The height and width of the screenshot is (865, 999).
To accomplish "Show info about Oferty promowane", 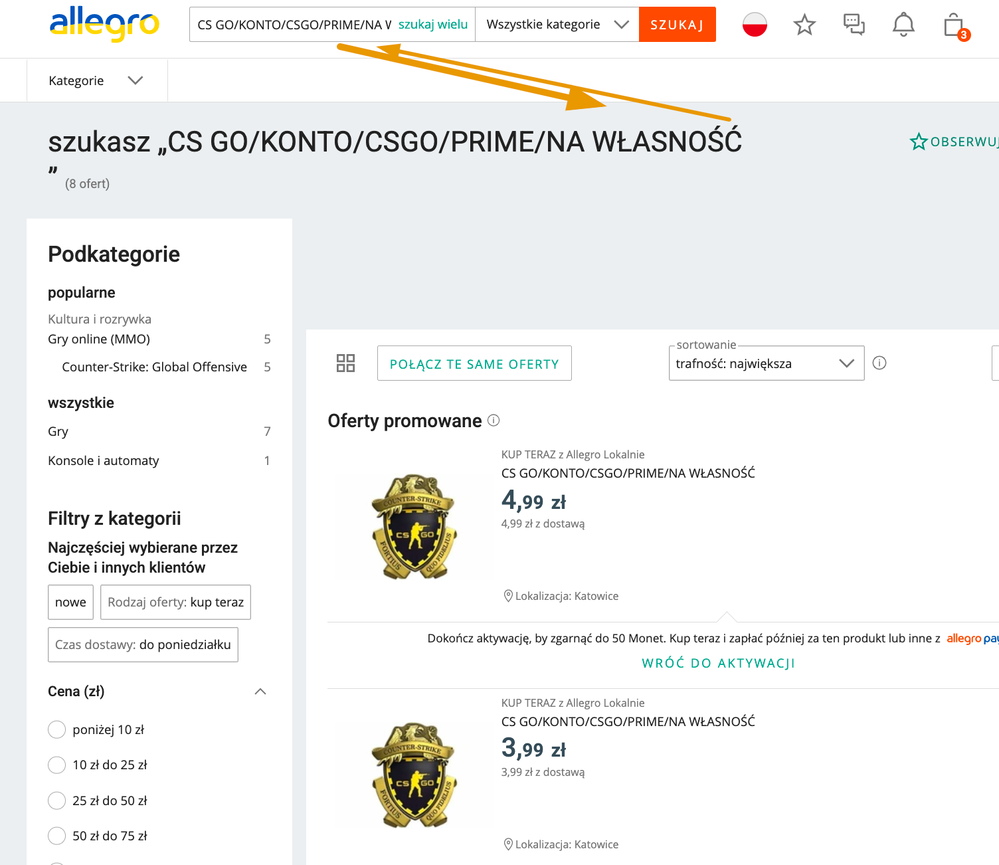I will pyautogui.click(x=494, y=420).
